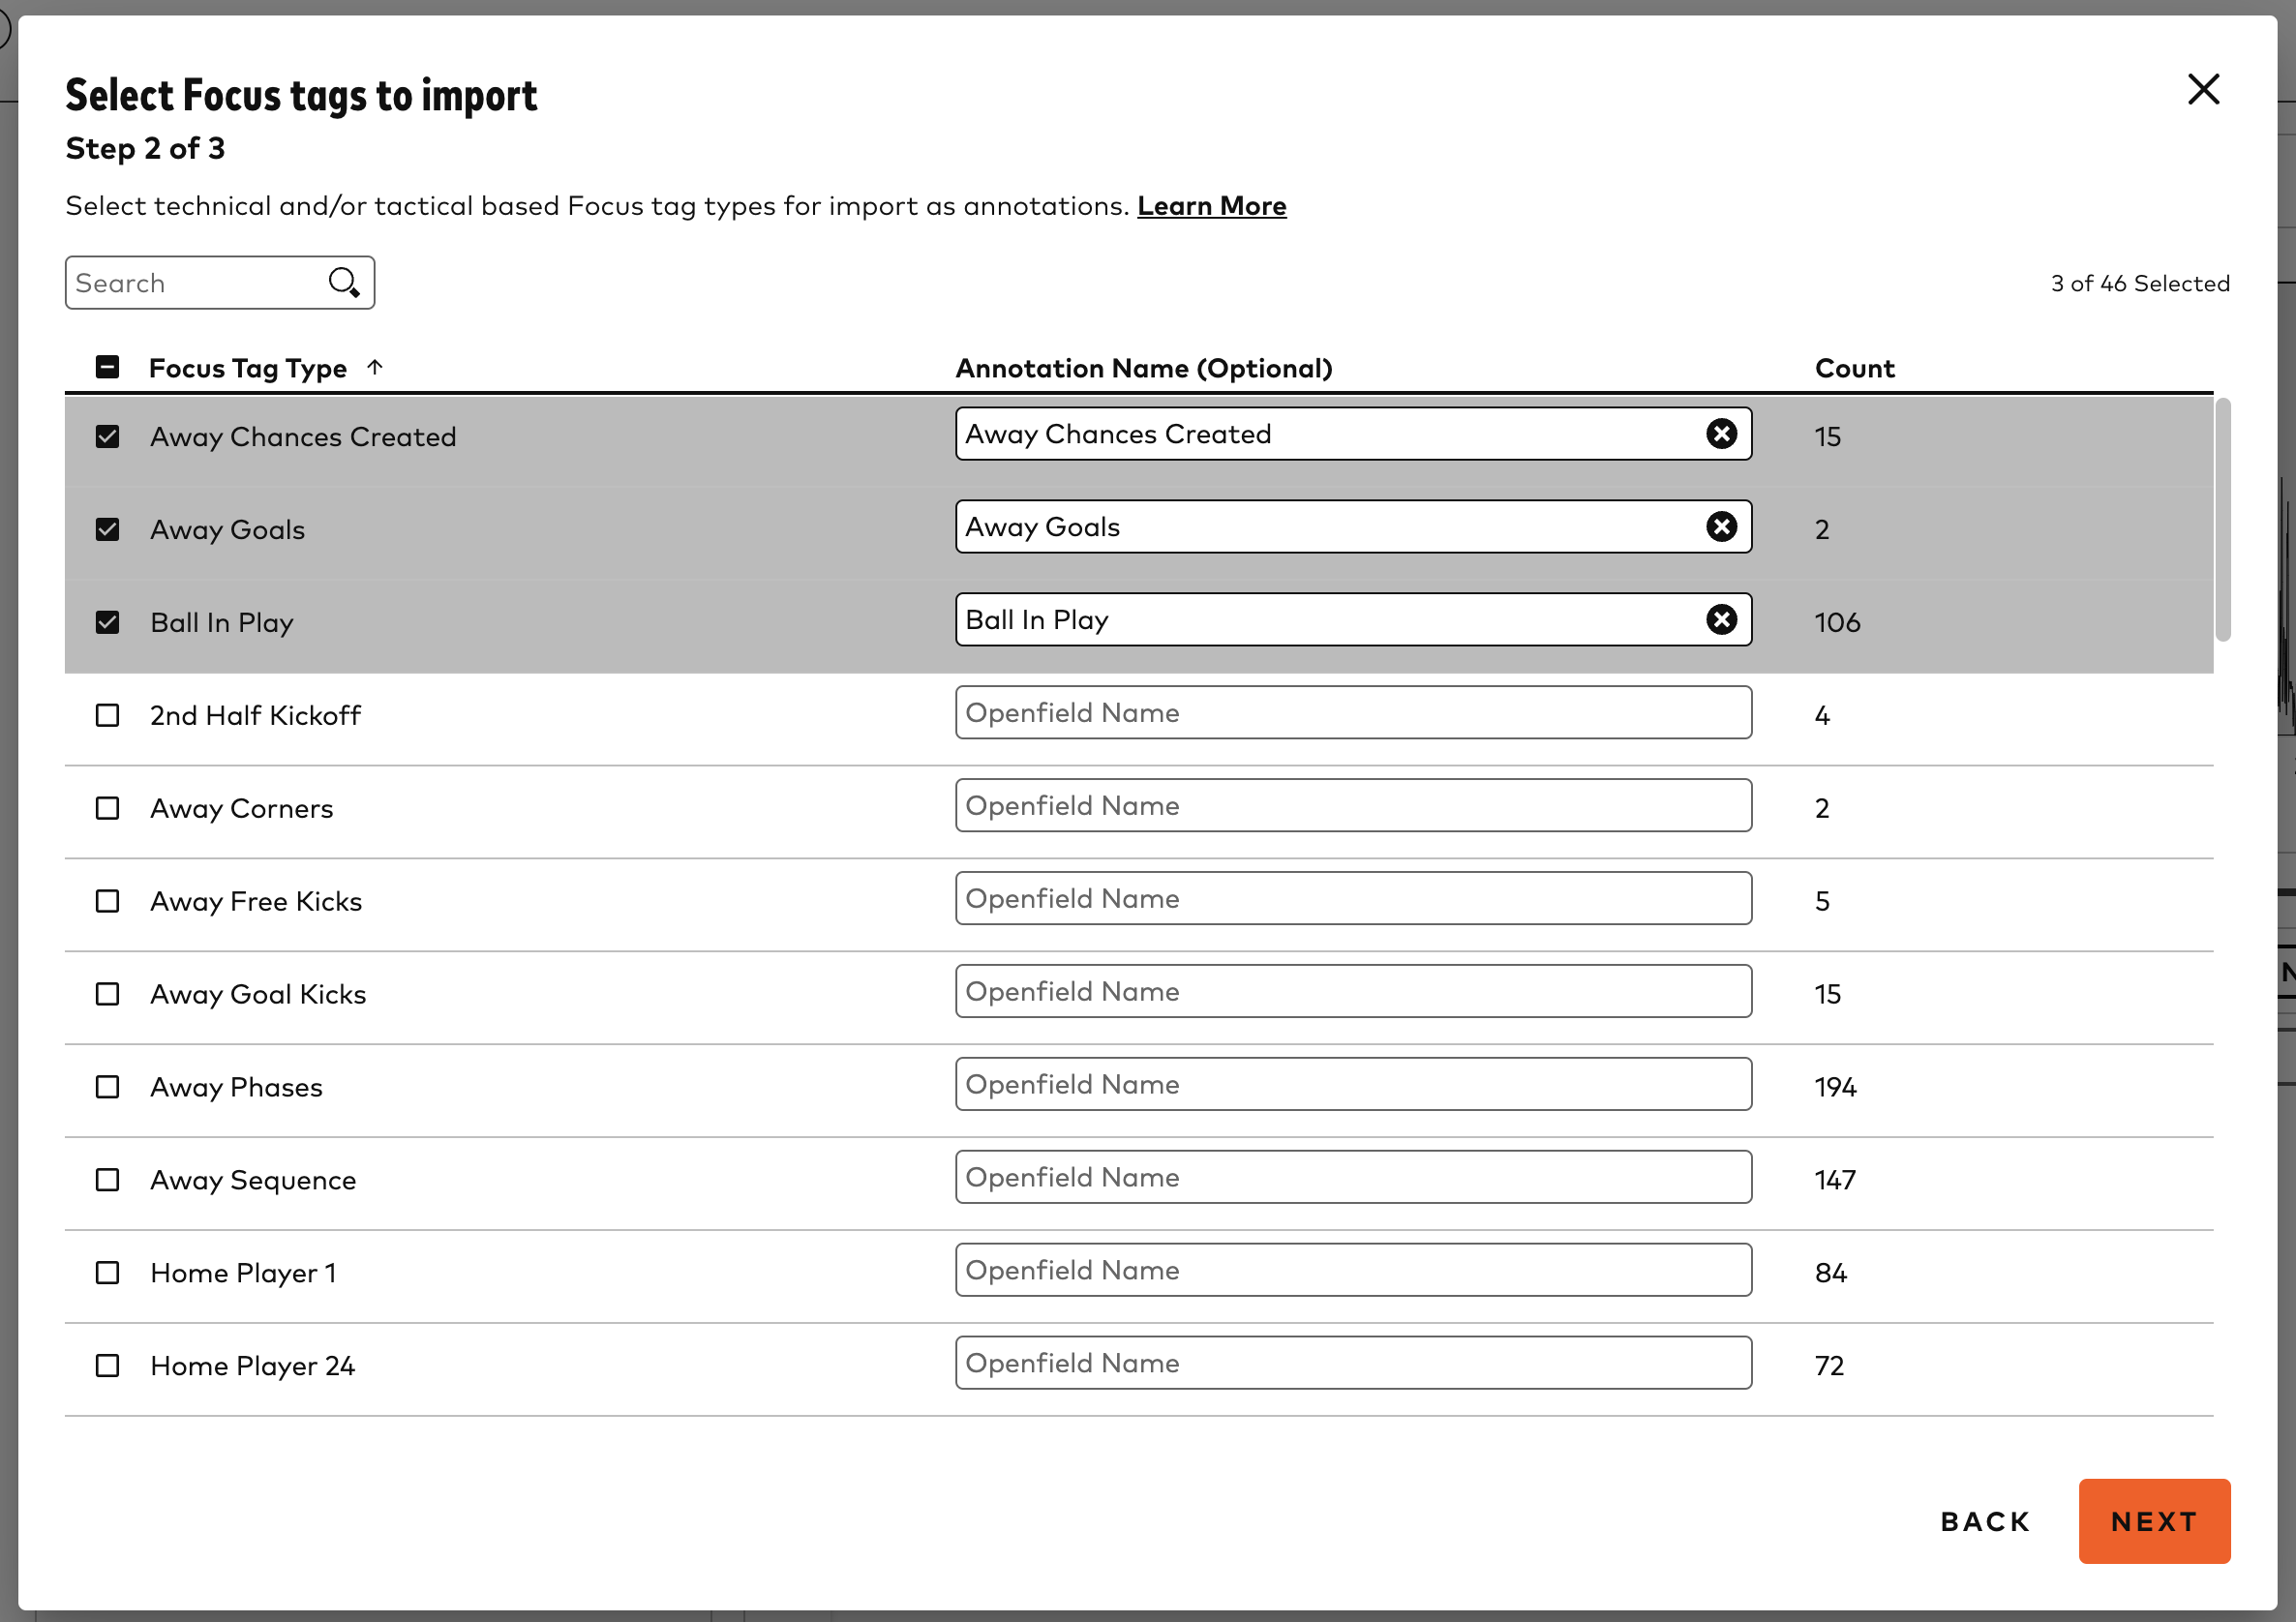Toggle the sort arrow on Focus Tag Type
Viewport: 2296px width, 1622px height.
click(375, 368)
